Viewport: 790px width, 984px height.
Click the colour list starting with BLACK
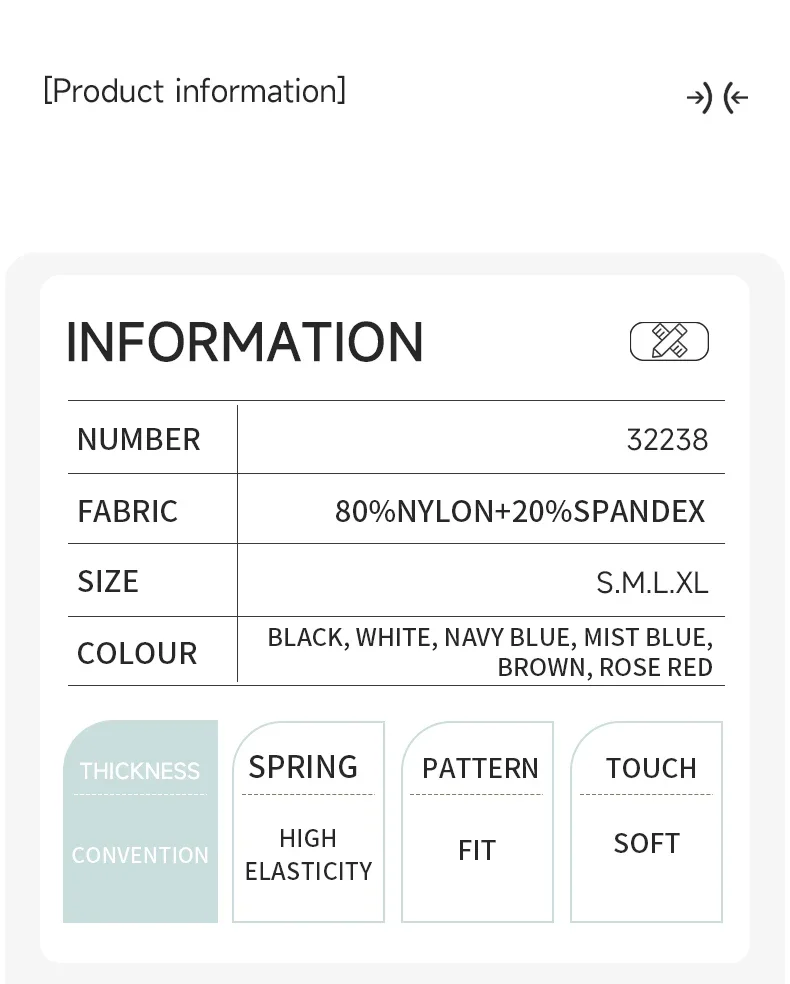(x=490, y=652)
